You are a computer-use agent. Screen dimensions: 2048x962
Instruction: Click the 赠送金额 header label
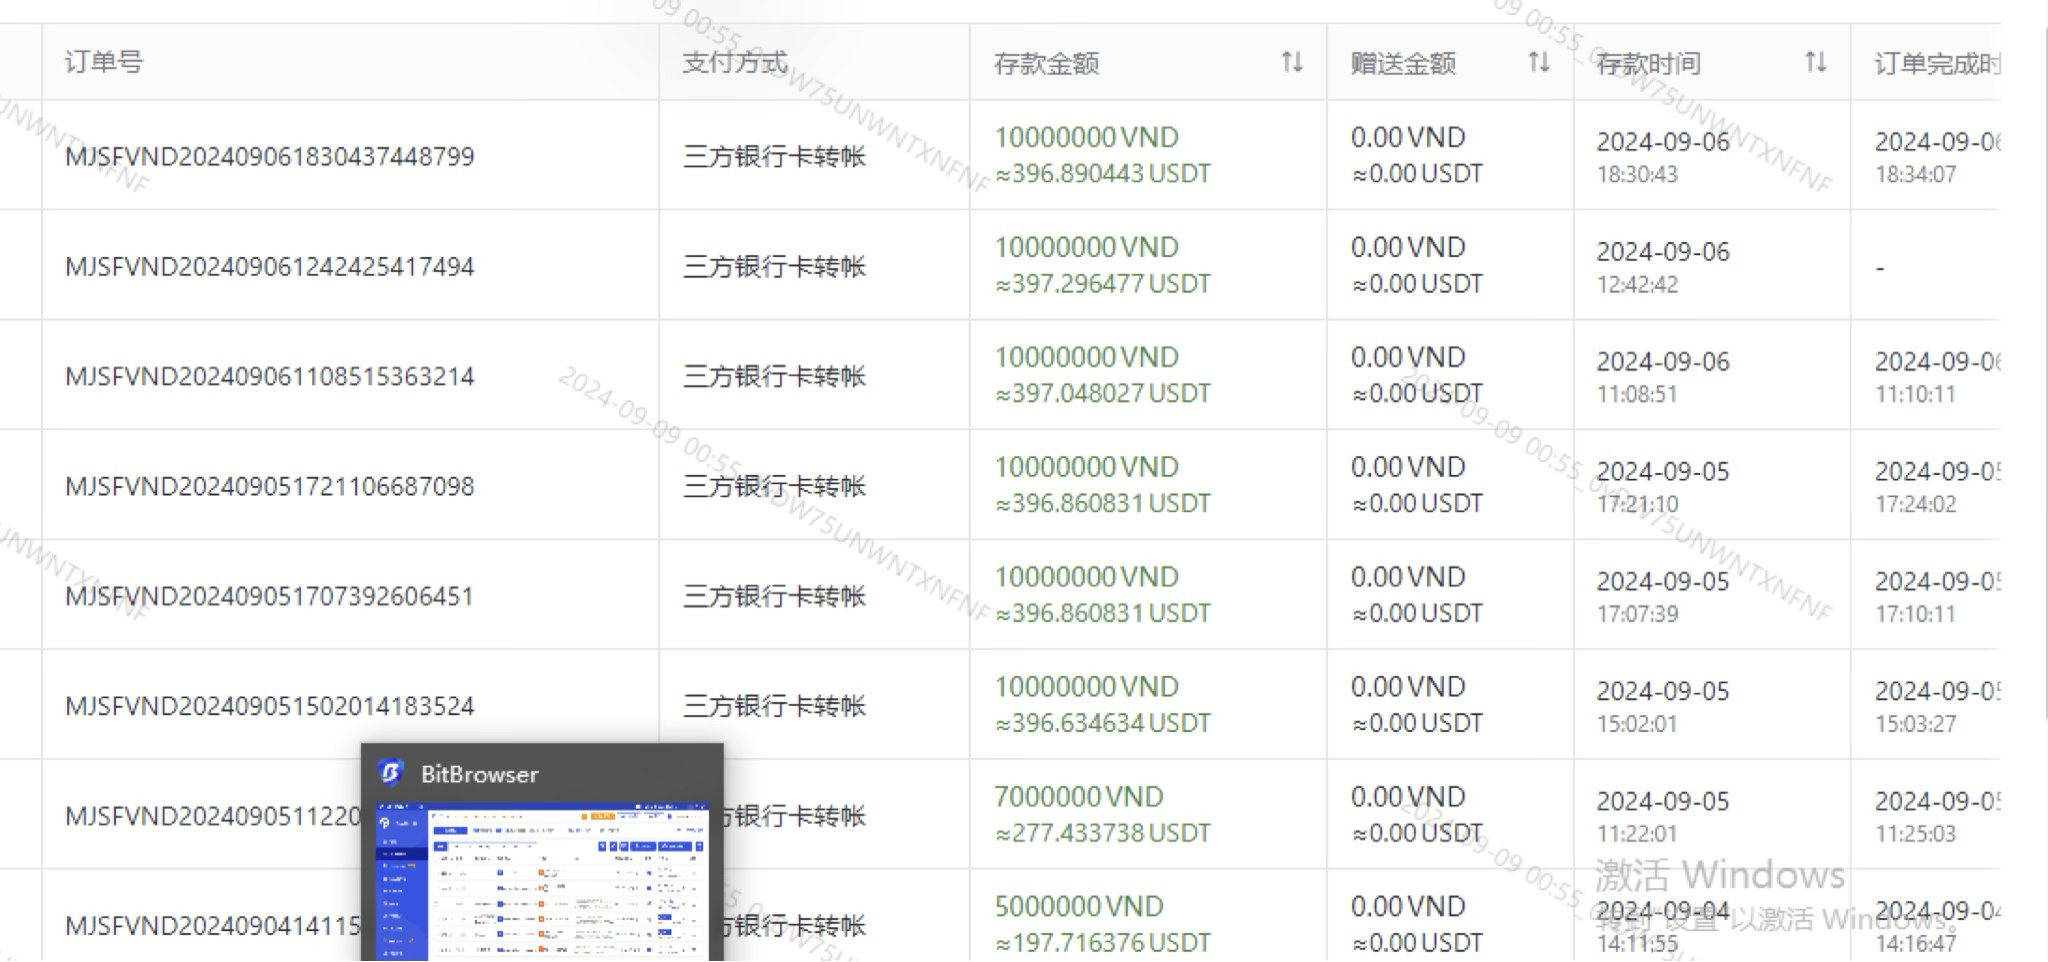(x=1402, y=64)
